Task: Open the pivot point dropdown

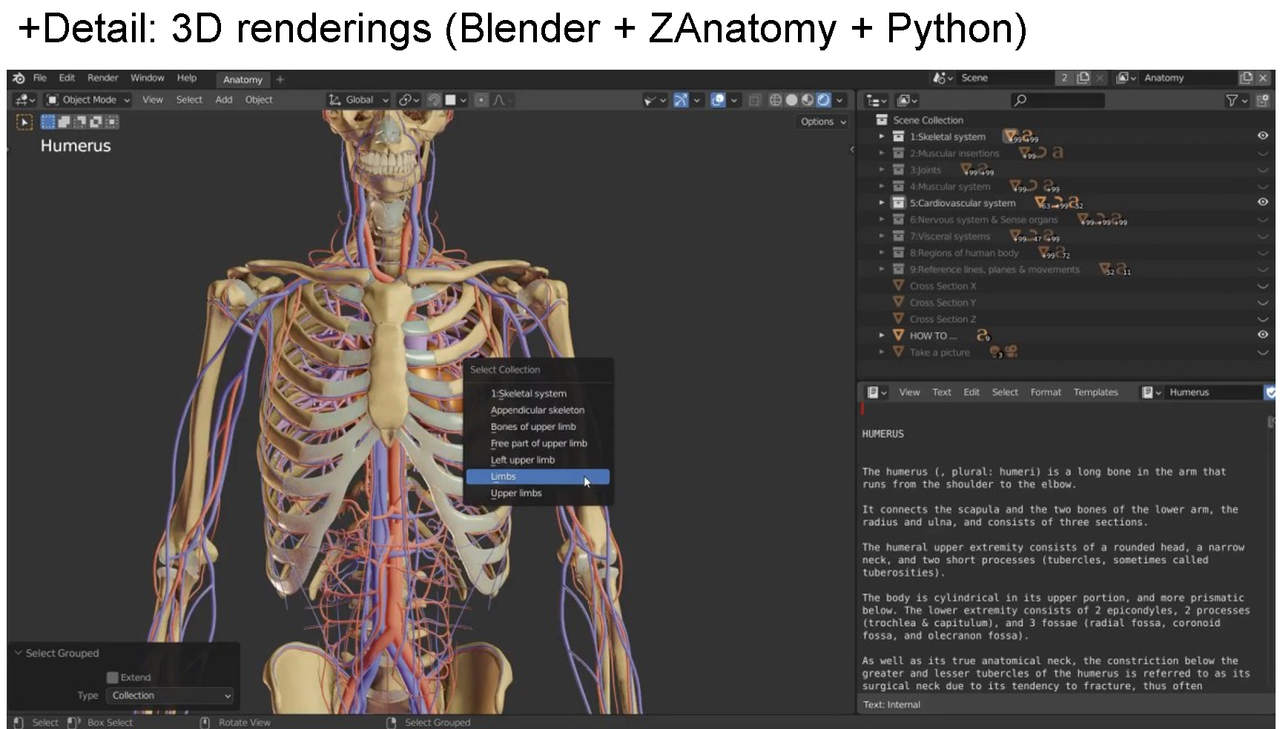Action: 409,100
